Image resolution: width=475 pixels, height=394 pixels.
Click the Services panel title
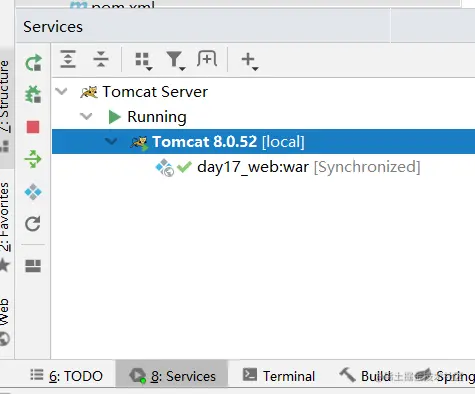(53, 27)
